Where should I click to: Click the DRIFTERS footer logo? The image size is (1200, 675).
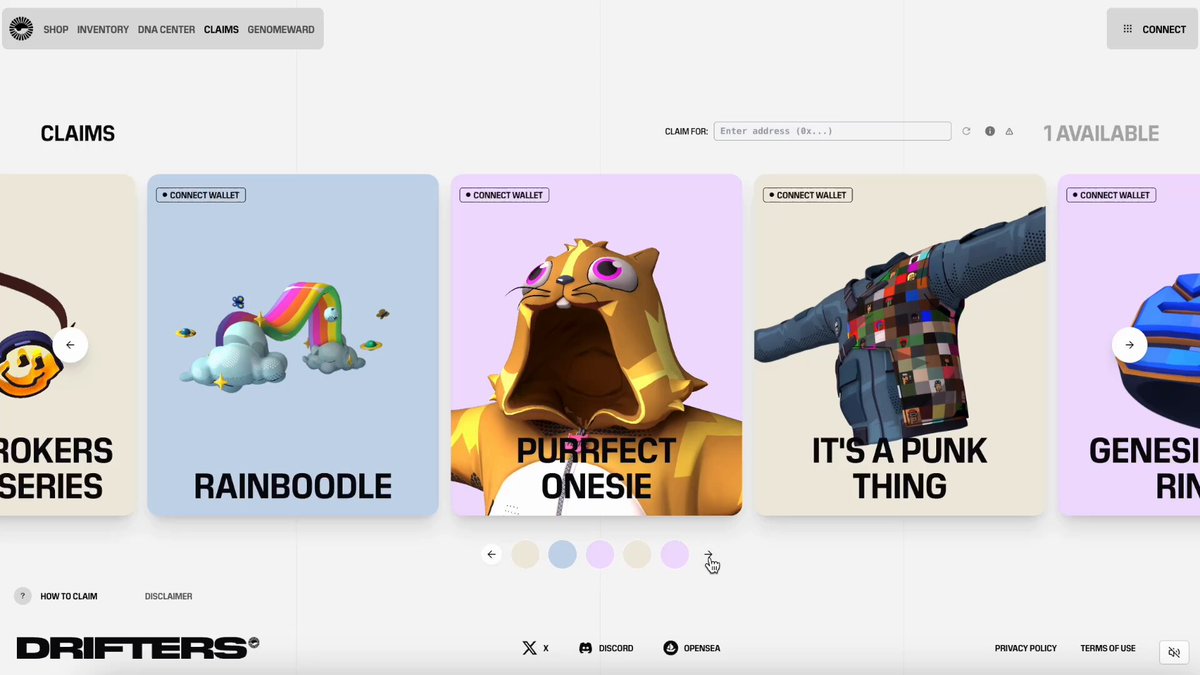pos(138,648)
